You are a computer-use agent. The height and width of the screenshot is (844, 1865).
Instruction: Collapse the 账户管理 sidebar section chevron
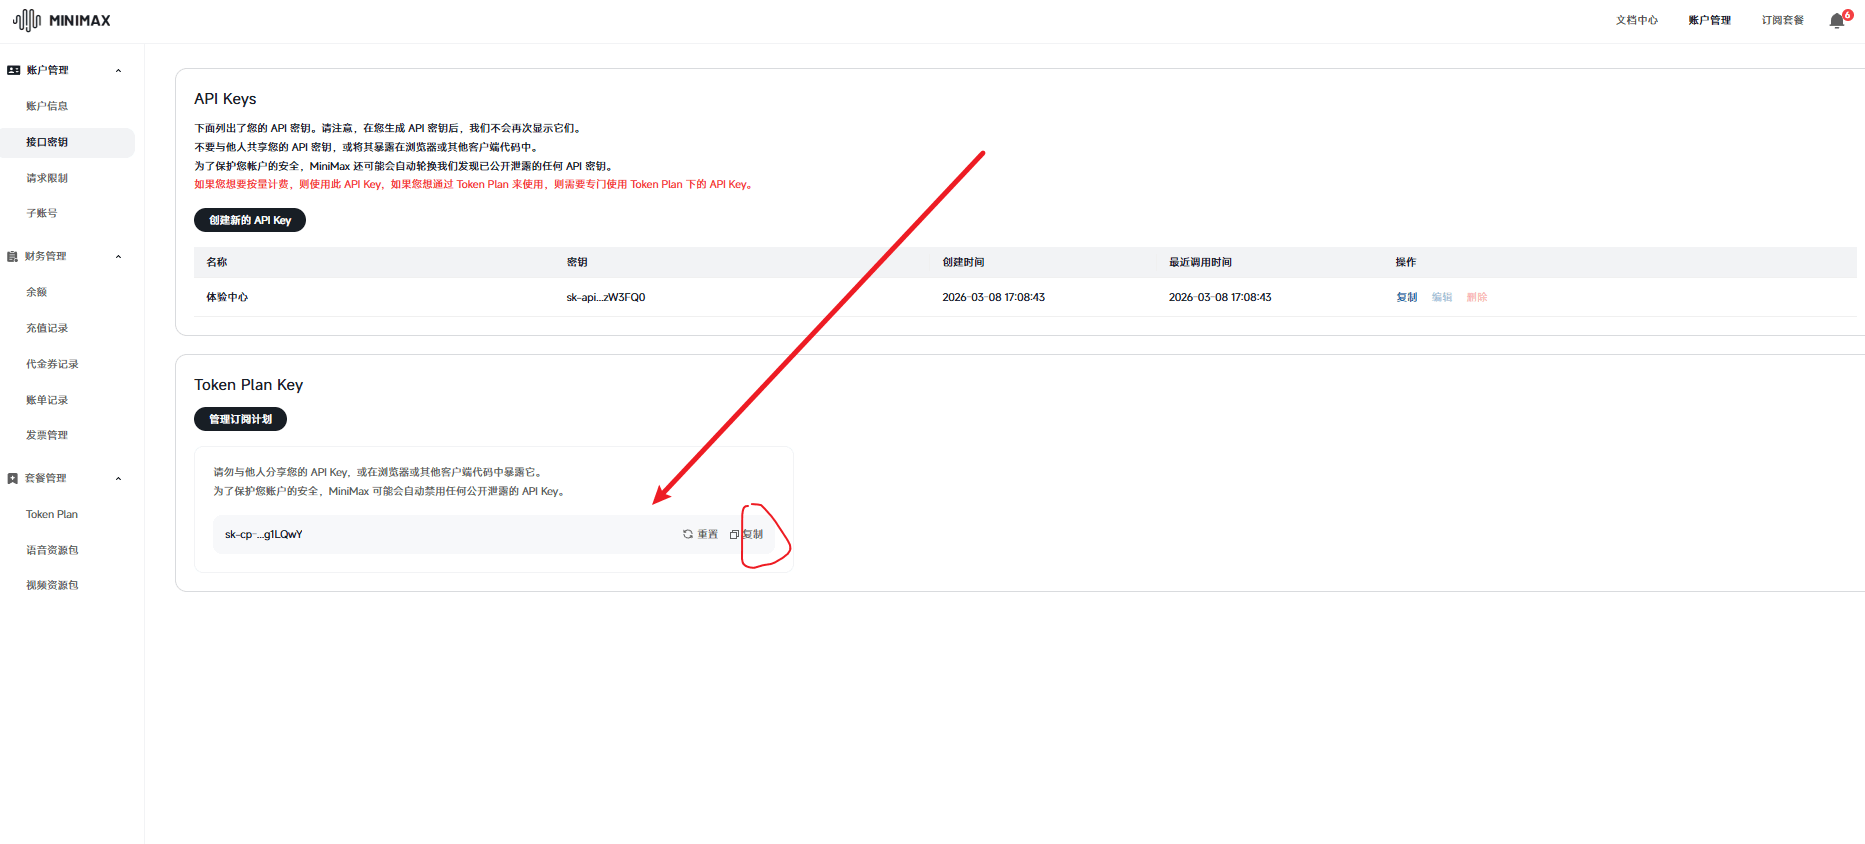pyautogui.click(x=118, y=70)
